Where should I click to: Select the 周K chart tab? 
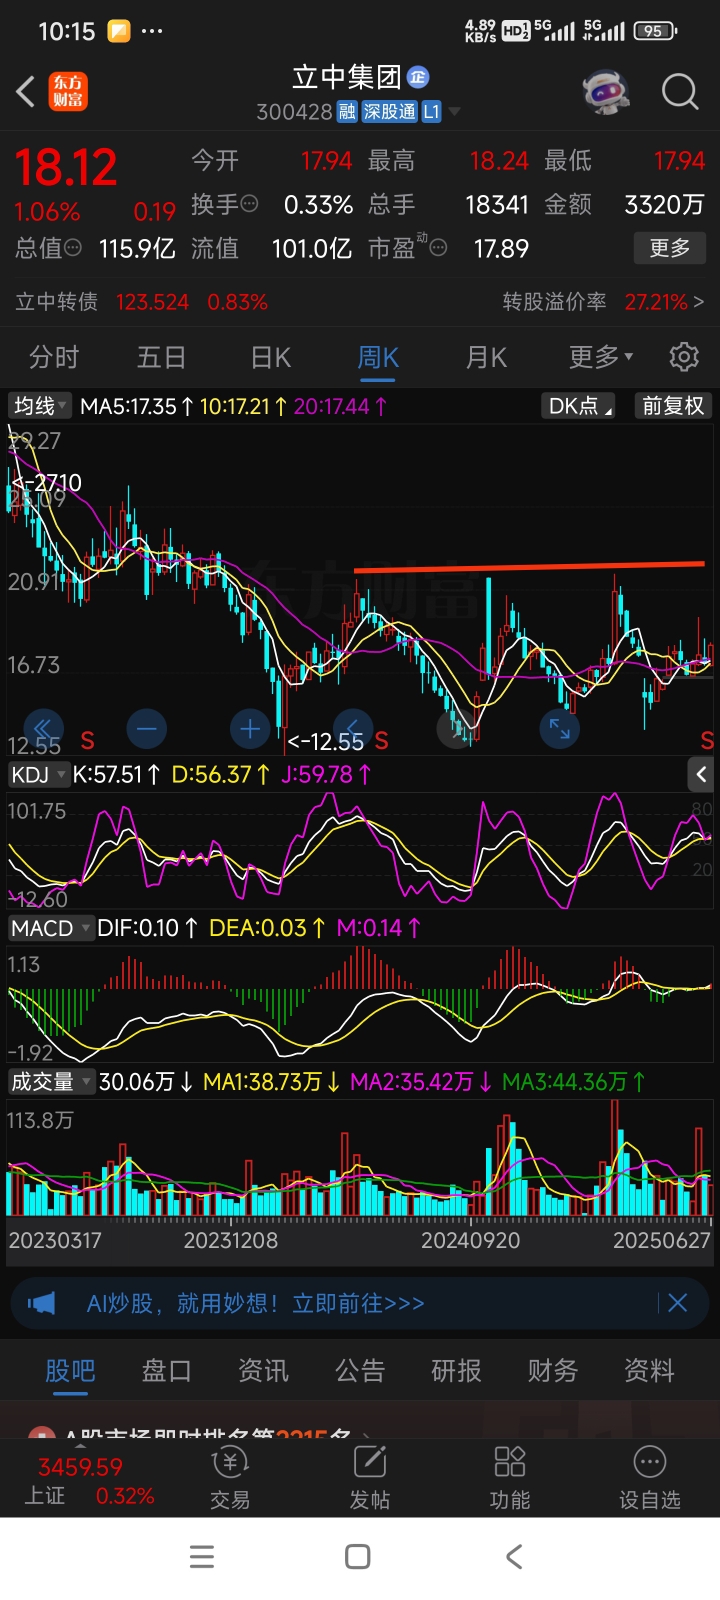378,357
